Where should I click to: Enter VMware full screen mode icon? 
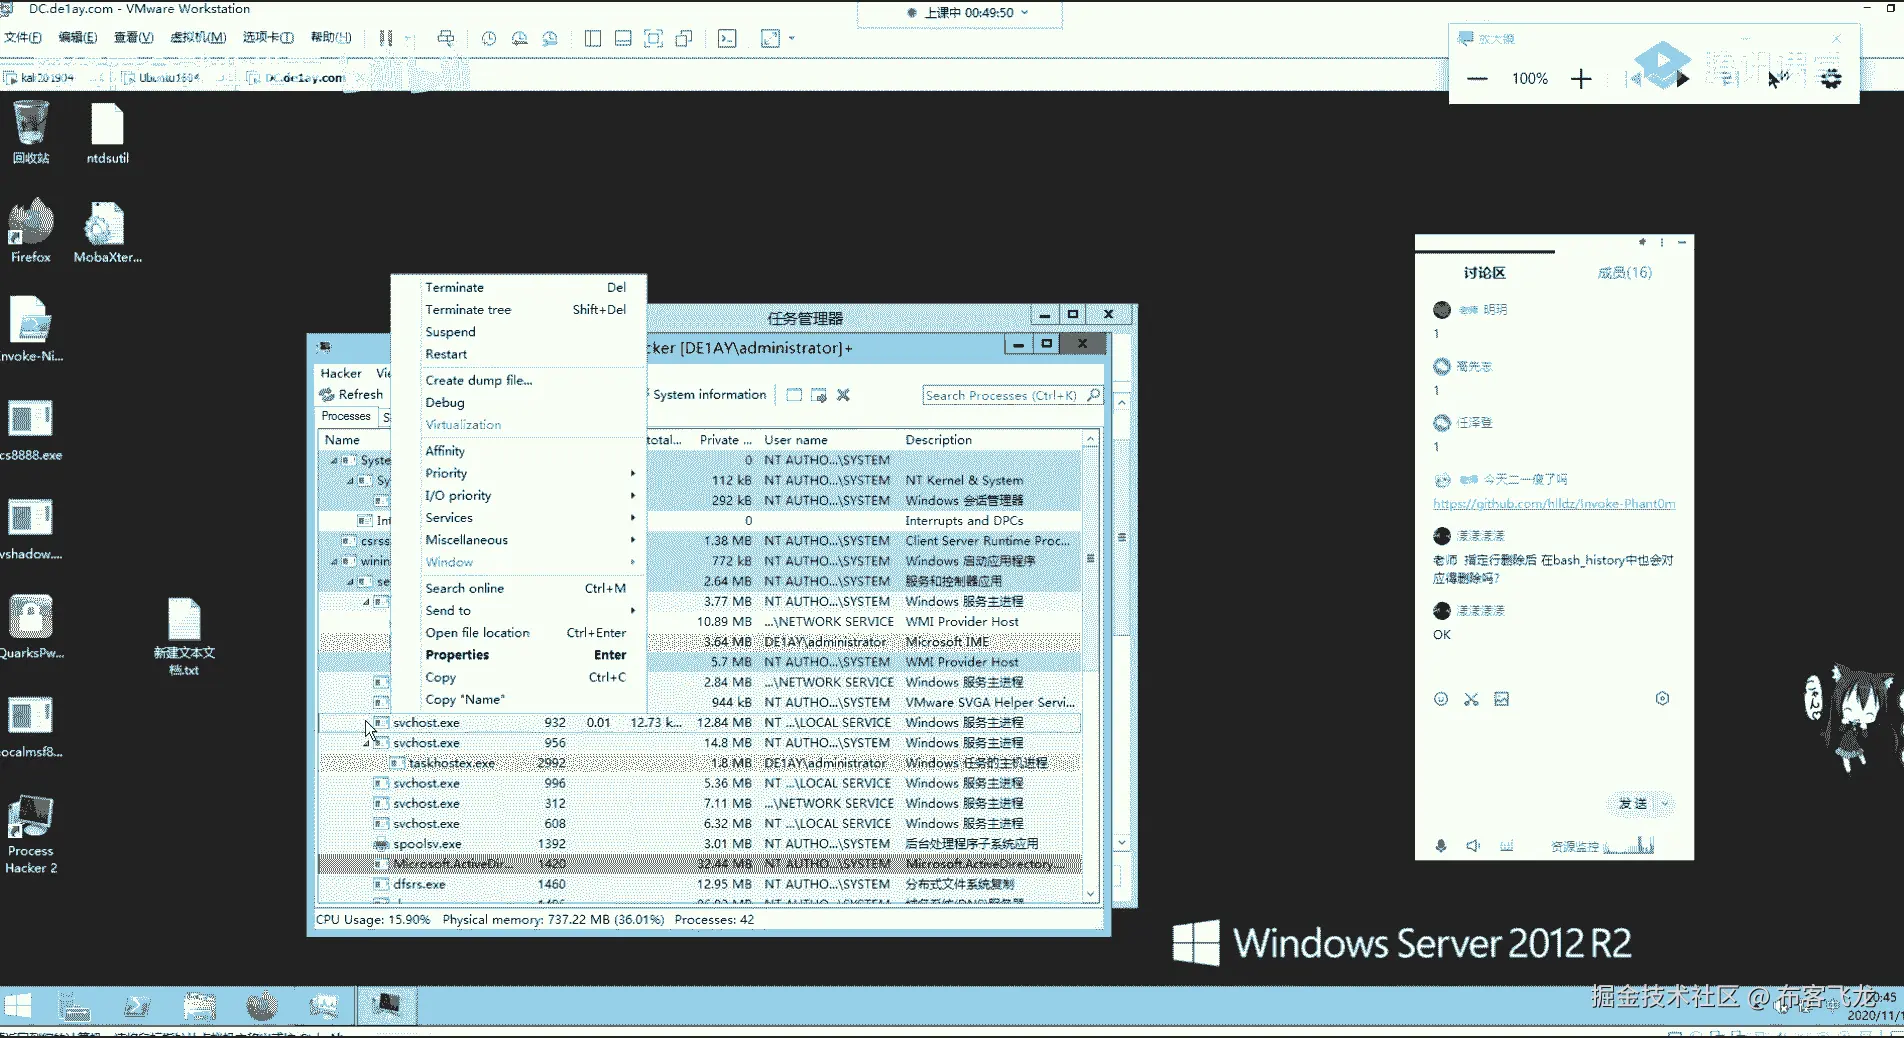click(x=653, y=38)
